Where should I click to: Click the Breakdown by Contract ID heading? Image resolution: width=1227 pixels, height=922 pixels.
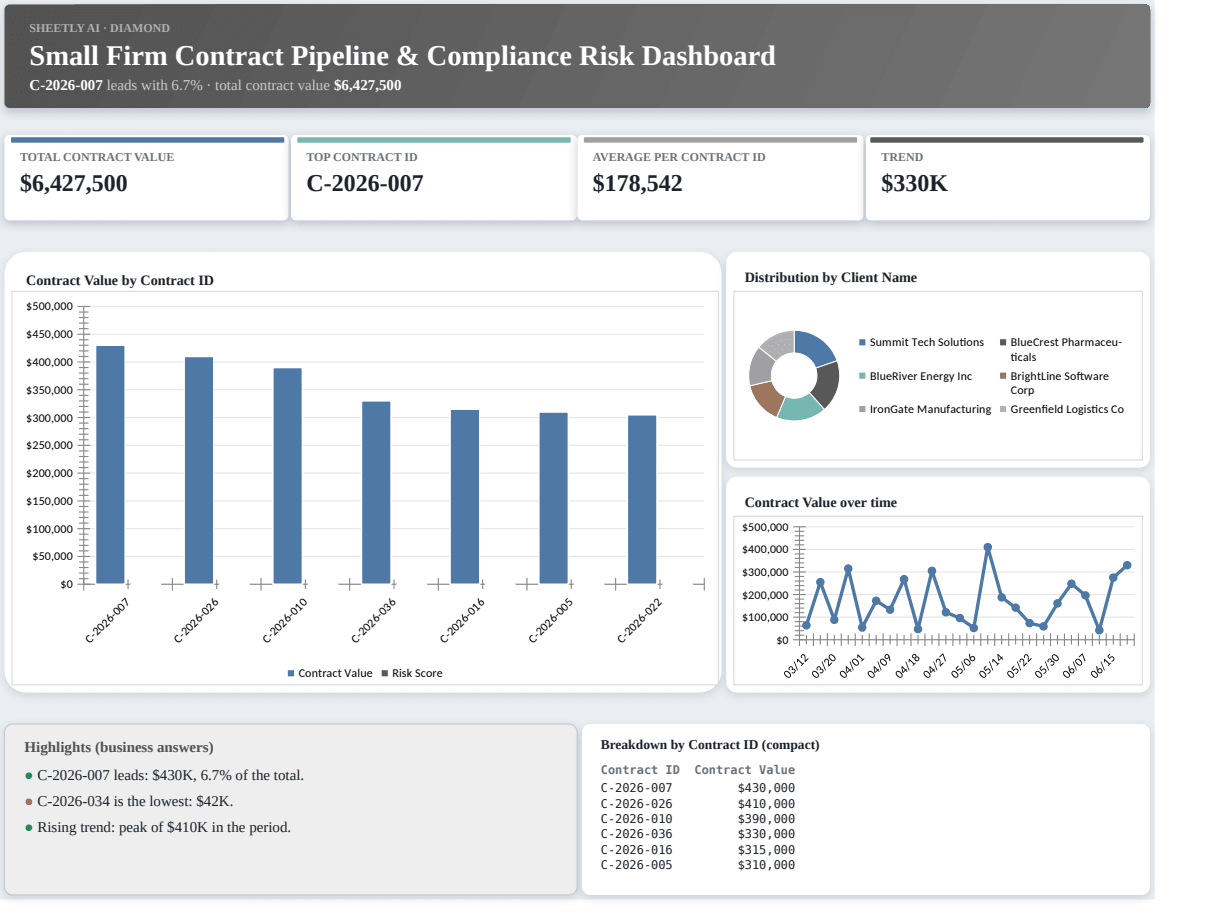point(710,745)
